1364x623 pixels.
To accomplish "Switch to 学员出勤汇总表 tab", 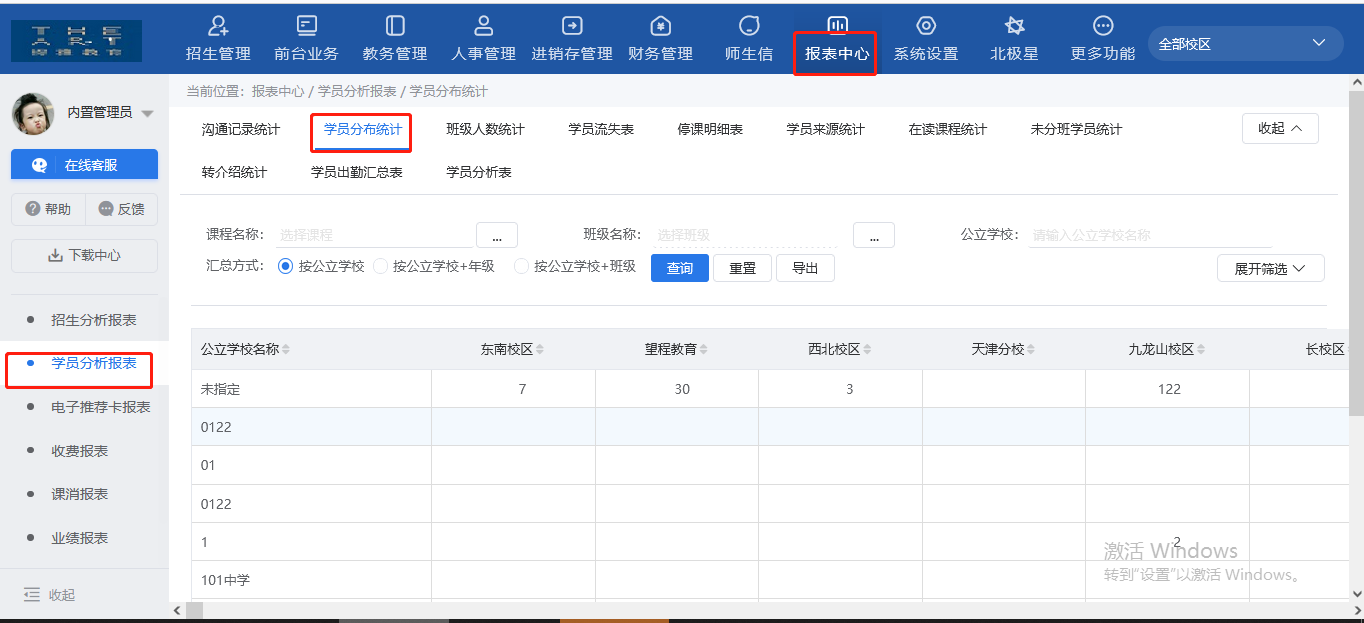I will click(x=357, y=173).
